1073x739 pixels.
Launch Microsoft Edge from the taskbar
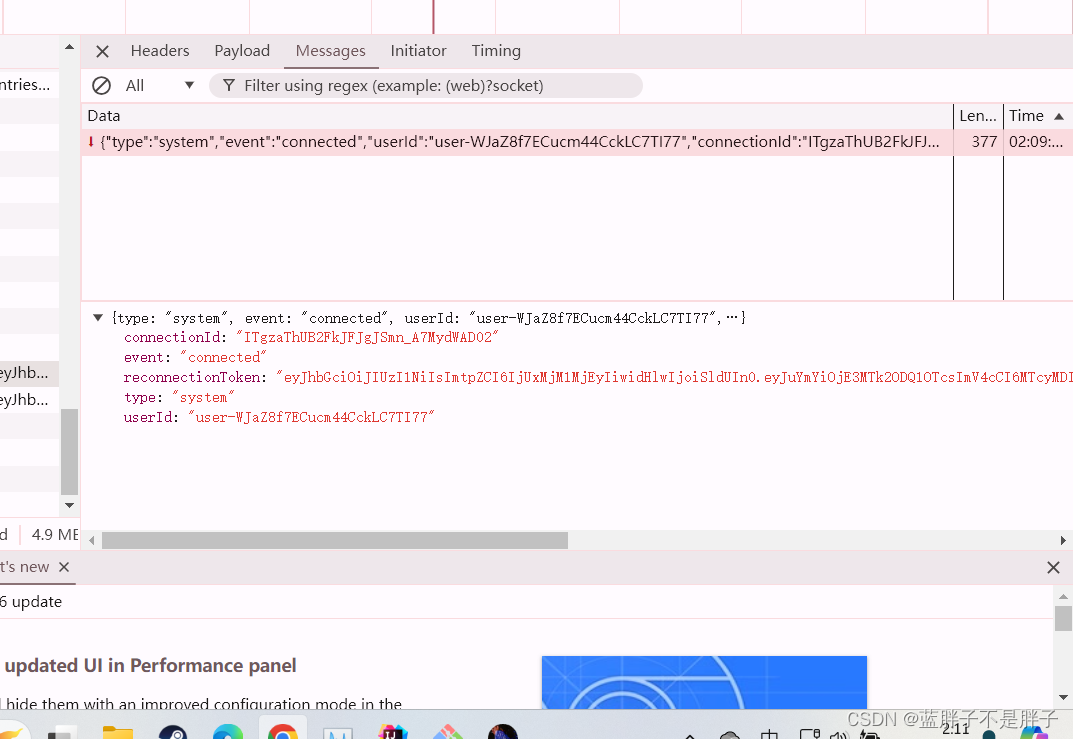(x=228, y=732)
